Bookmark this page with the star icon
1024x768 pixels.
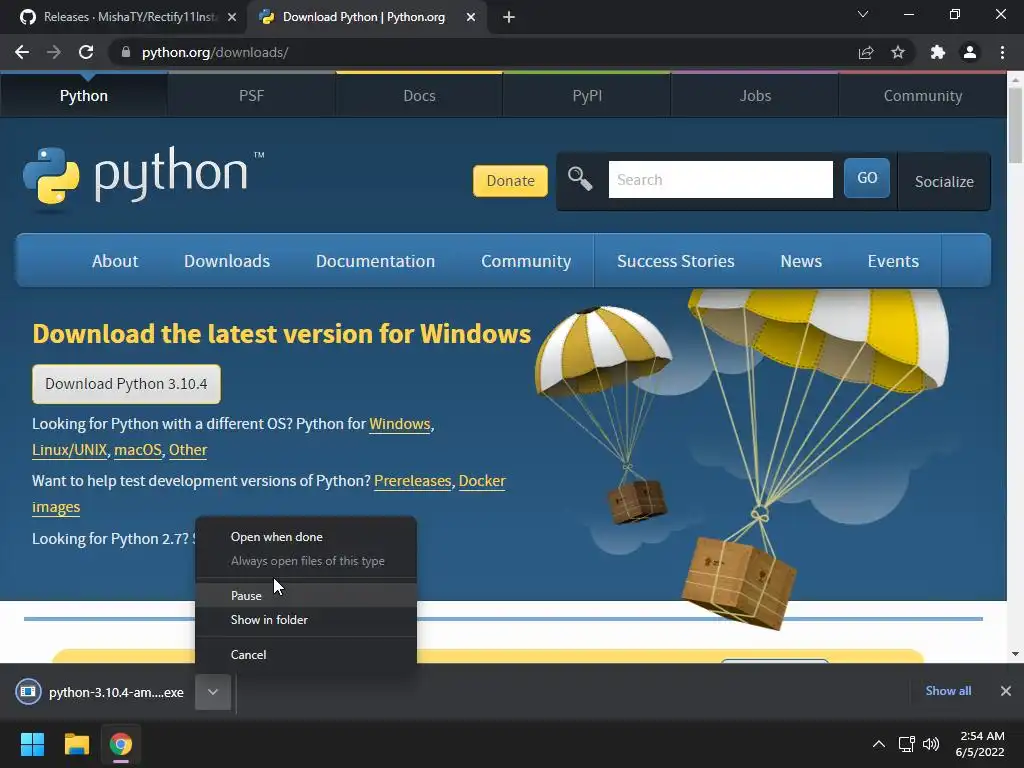pos(898,52)
